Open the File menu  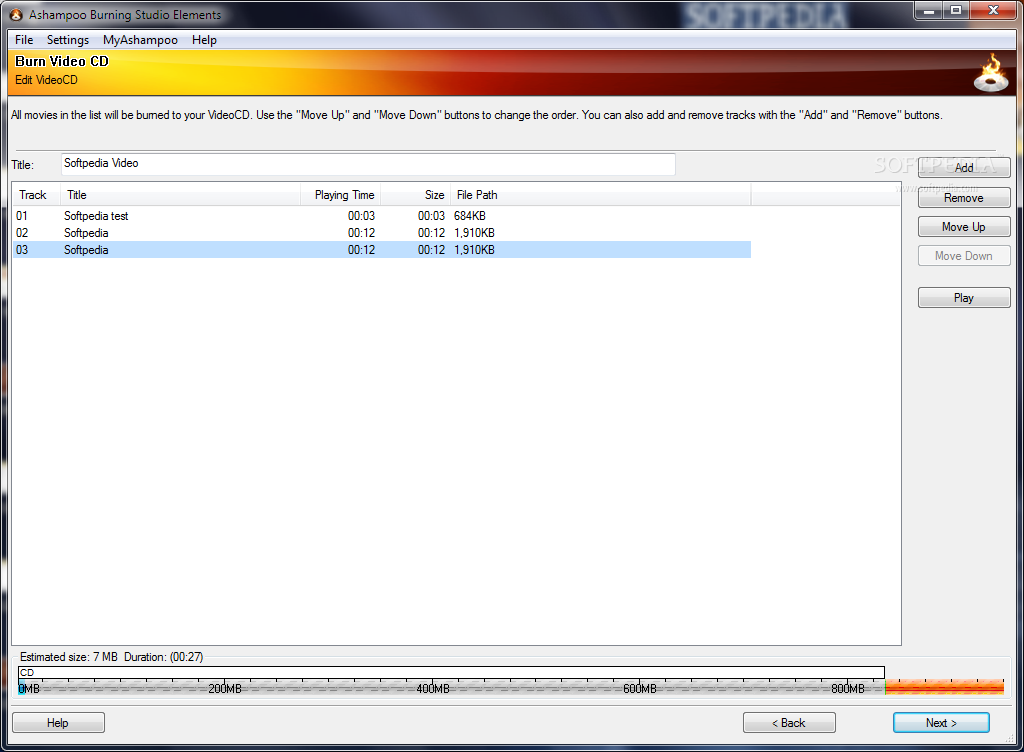click(x=24, y=40)
